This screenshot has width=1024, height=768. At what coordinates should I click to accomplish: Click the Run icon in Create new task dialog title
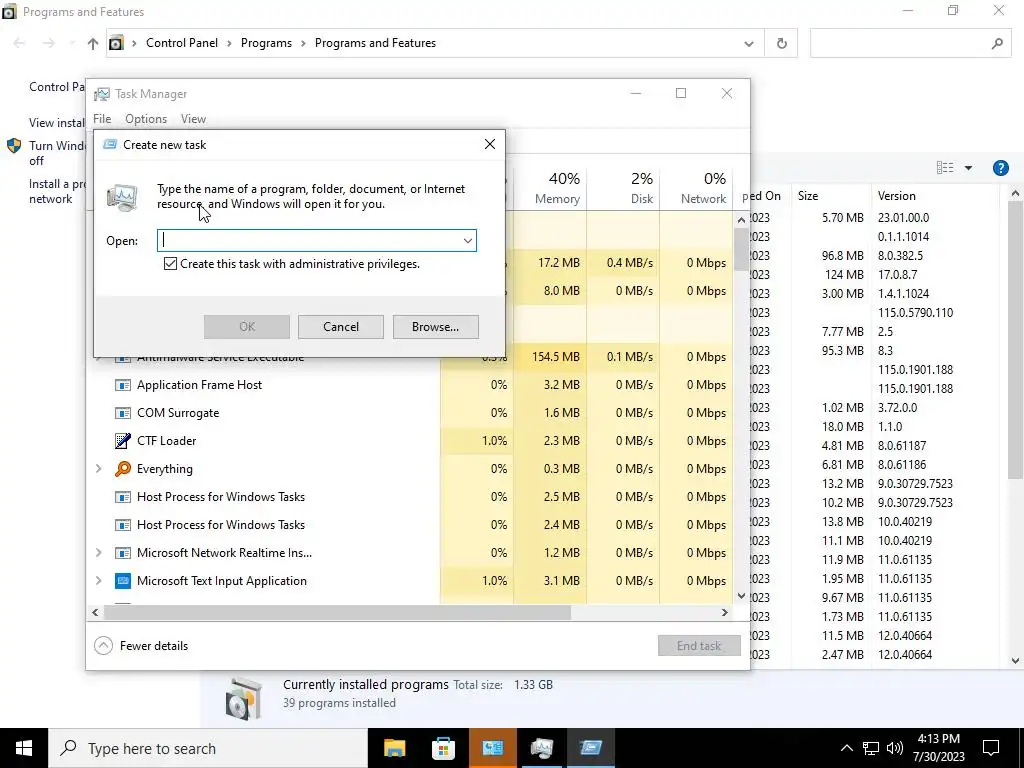click(110, 144)
